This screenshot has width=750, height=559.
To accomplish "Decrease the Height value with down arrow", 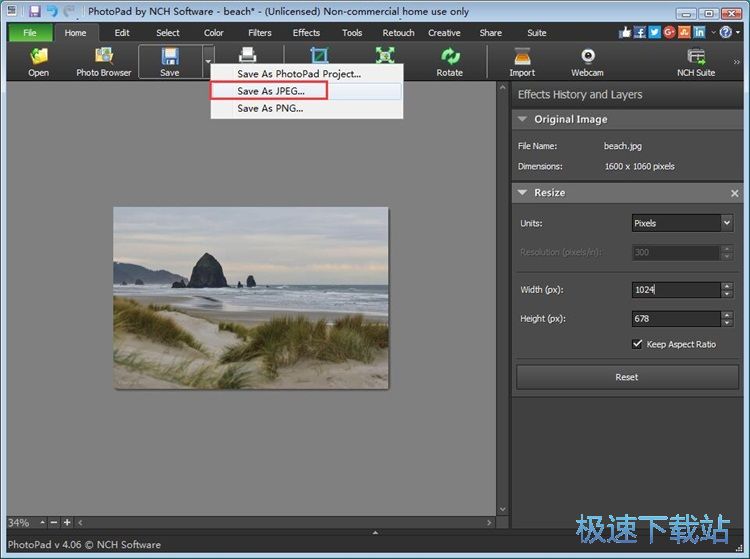I will pos(727,323).
